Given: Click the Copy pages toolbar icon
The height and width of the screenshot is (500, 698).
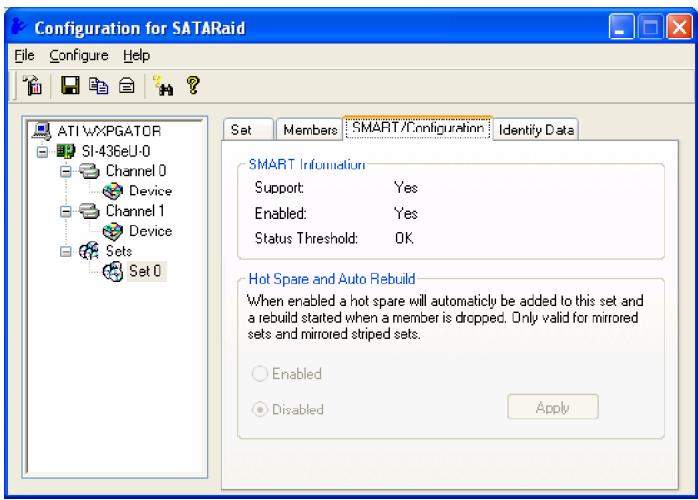Looking at the screenshot, I should point(98,85).
